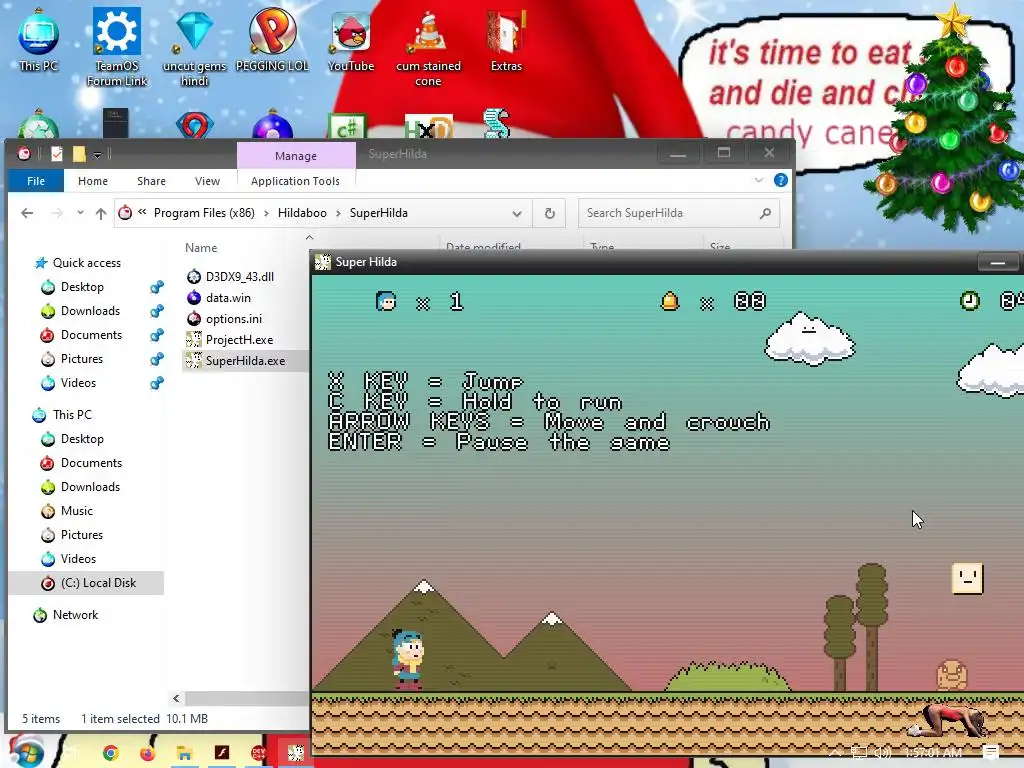Switch to the Share ribbon tab
Screen dimensions: 1024x768
click(151, 181)
